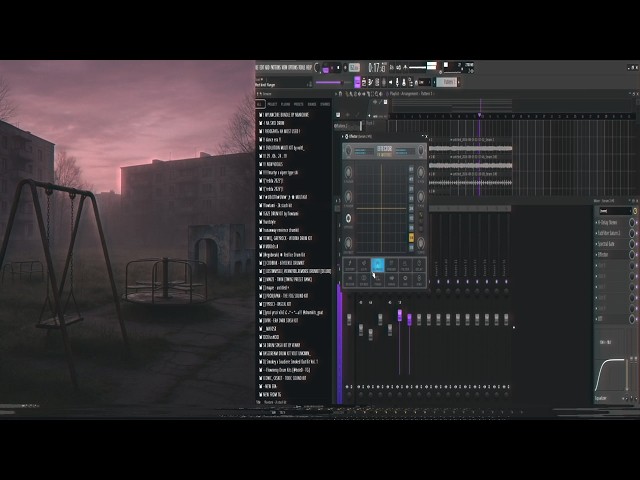Toggle the purple pattern/song mode button
This screenshot has width=640, height=480.
[x=326, y=69]
